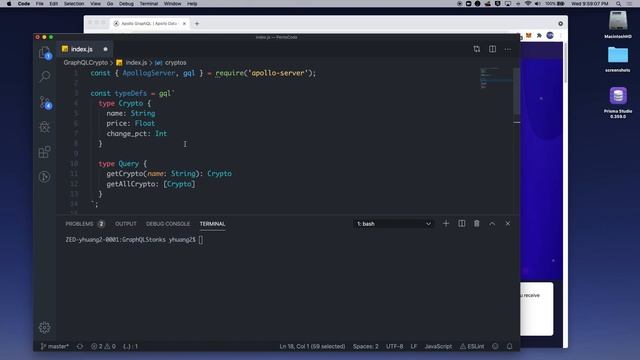Click the Ln 18, Col 1 cursor position indicator
Viewport: 640px width, 360px height.
312,346
